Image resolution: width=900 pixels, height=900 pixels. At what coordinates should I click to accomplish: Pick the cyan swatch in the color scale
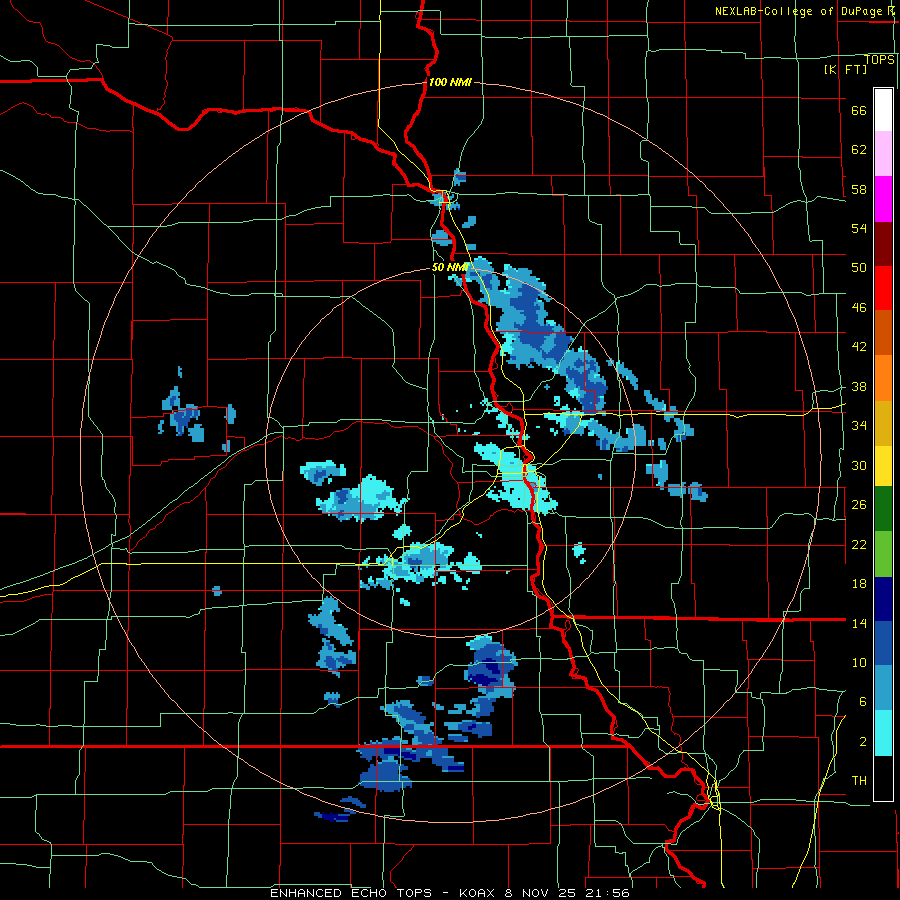883,733
